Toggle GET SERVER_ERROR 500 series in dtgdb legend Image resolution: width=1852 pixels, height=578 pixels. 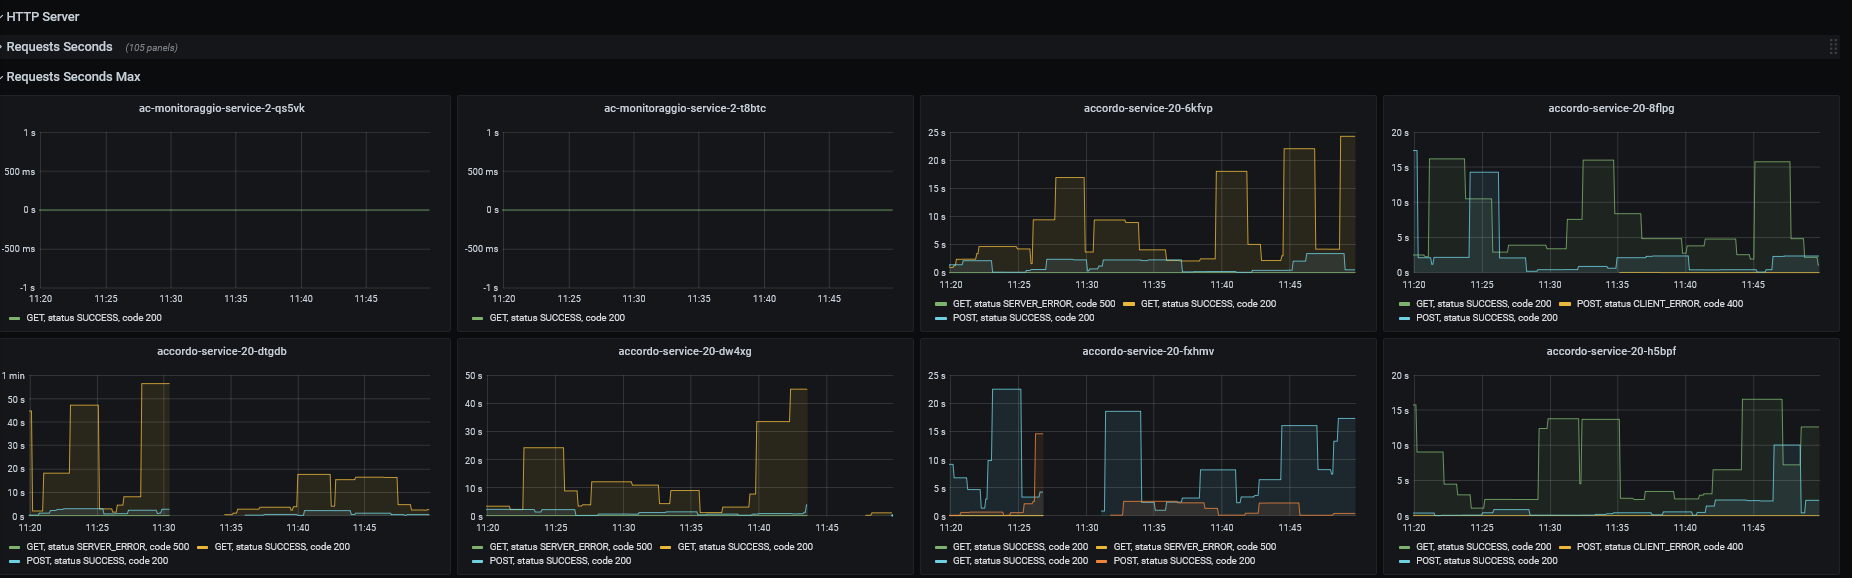107,547
